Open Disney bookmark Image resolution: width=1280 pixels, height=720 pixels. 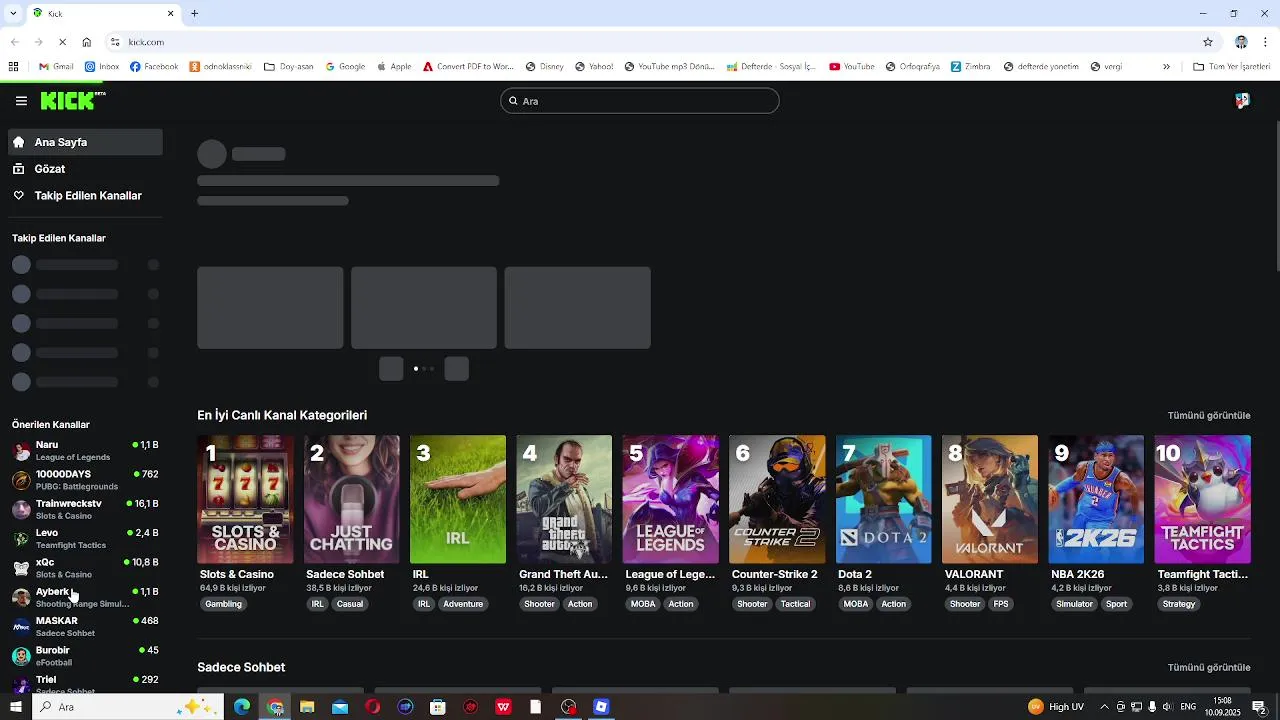tap(544, 67)
